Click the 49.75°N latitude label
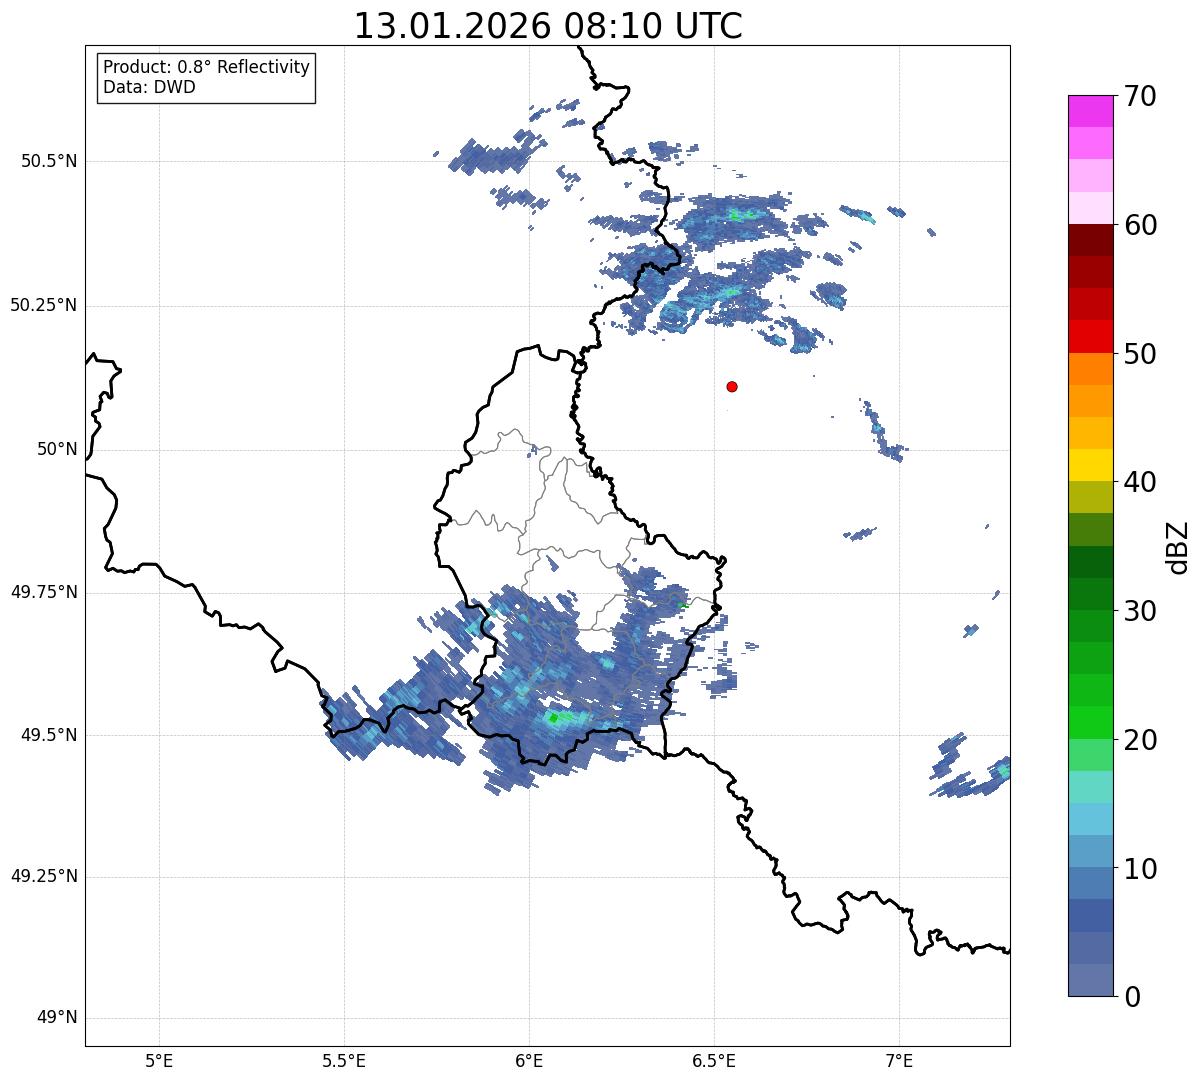The width and height of the screenshot is (1202, 1081). [43, 592]
